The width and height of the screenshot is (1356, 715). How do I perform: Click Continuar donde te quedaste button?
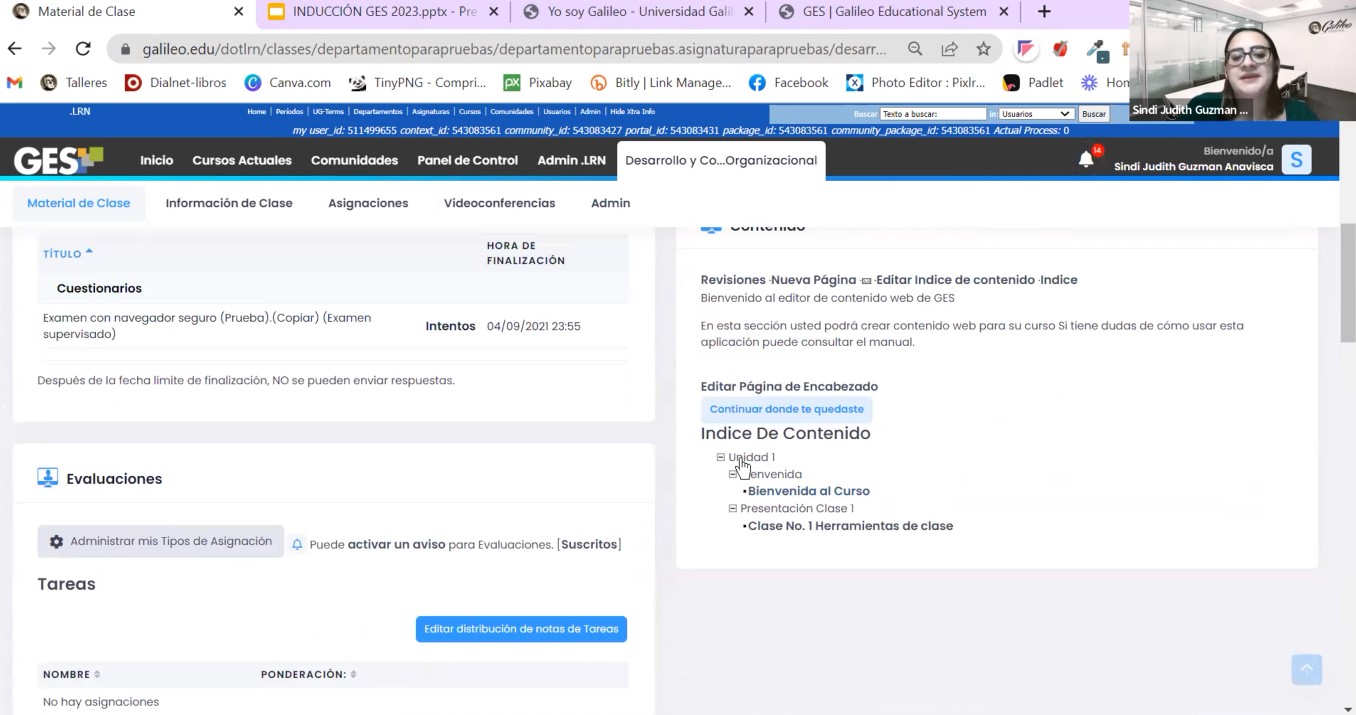[x=786, y=409]
